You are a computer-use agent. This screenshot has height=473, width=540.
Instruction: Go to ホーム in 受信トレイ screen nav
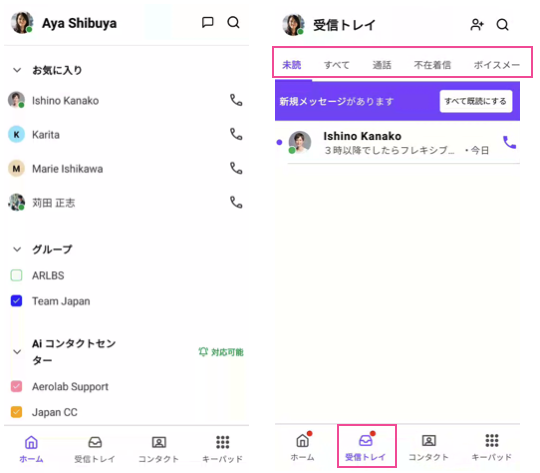[302, 447]
